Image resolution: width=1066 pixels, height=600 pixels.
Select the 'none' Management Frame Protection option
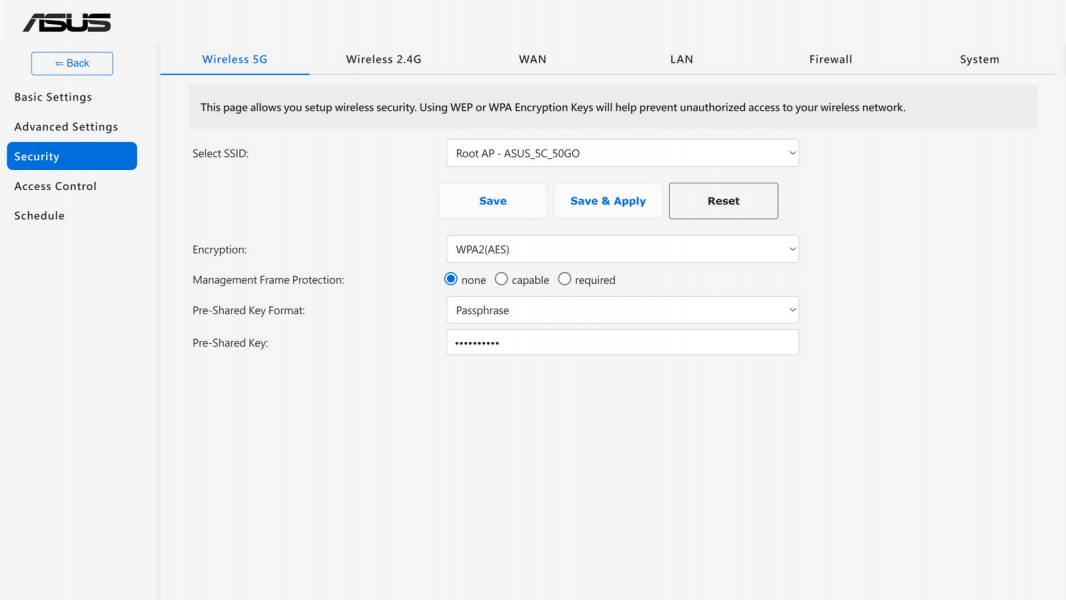pyautogui.click(x=451, y=279)
